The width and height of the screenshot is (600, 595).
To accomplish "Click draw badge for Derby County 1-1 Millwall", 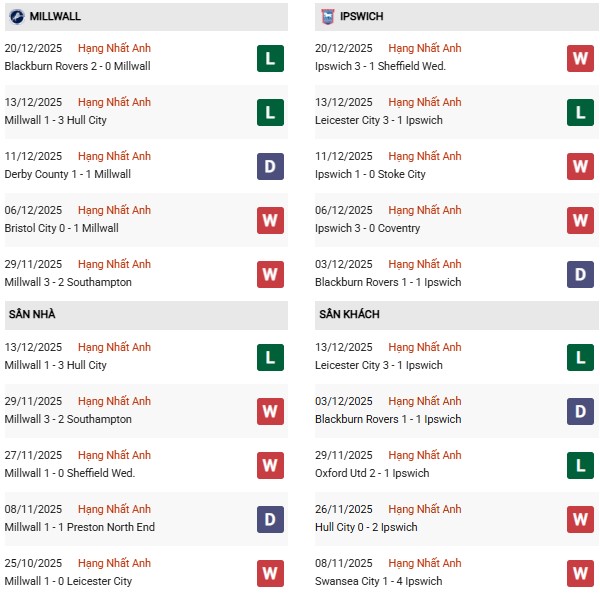I will pyautogui.click(x=269, y=167).
